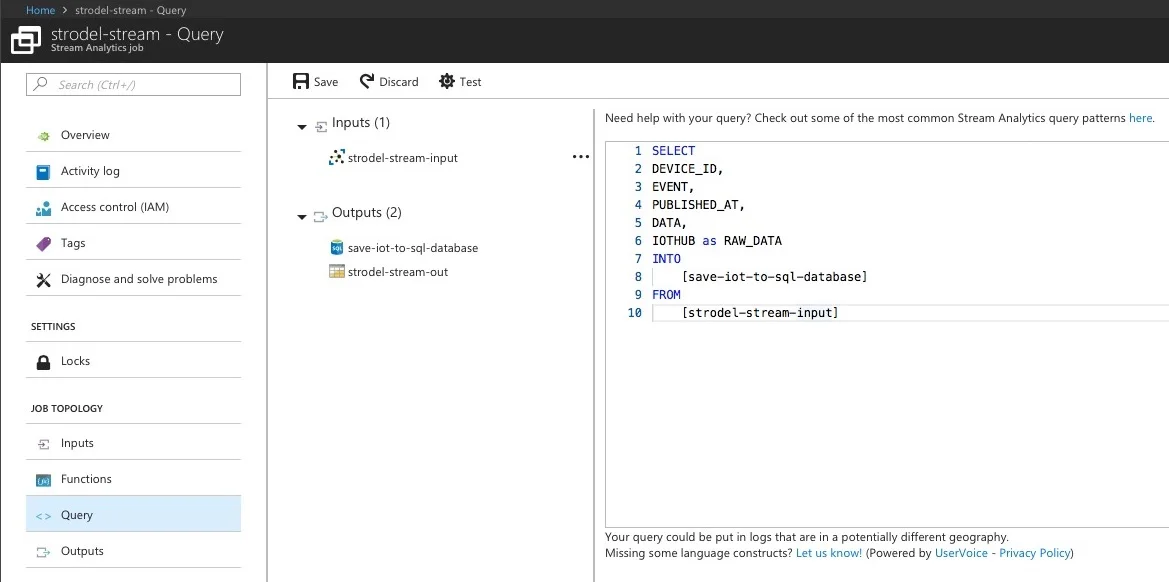Open Access control (IAM)
The height and width of the screenshot is (582, 1169).
[133, 206]
